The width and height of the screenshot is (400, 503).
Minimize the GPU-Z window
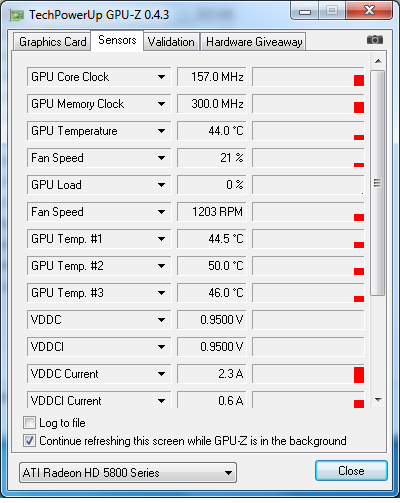(x=305, y=11)
